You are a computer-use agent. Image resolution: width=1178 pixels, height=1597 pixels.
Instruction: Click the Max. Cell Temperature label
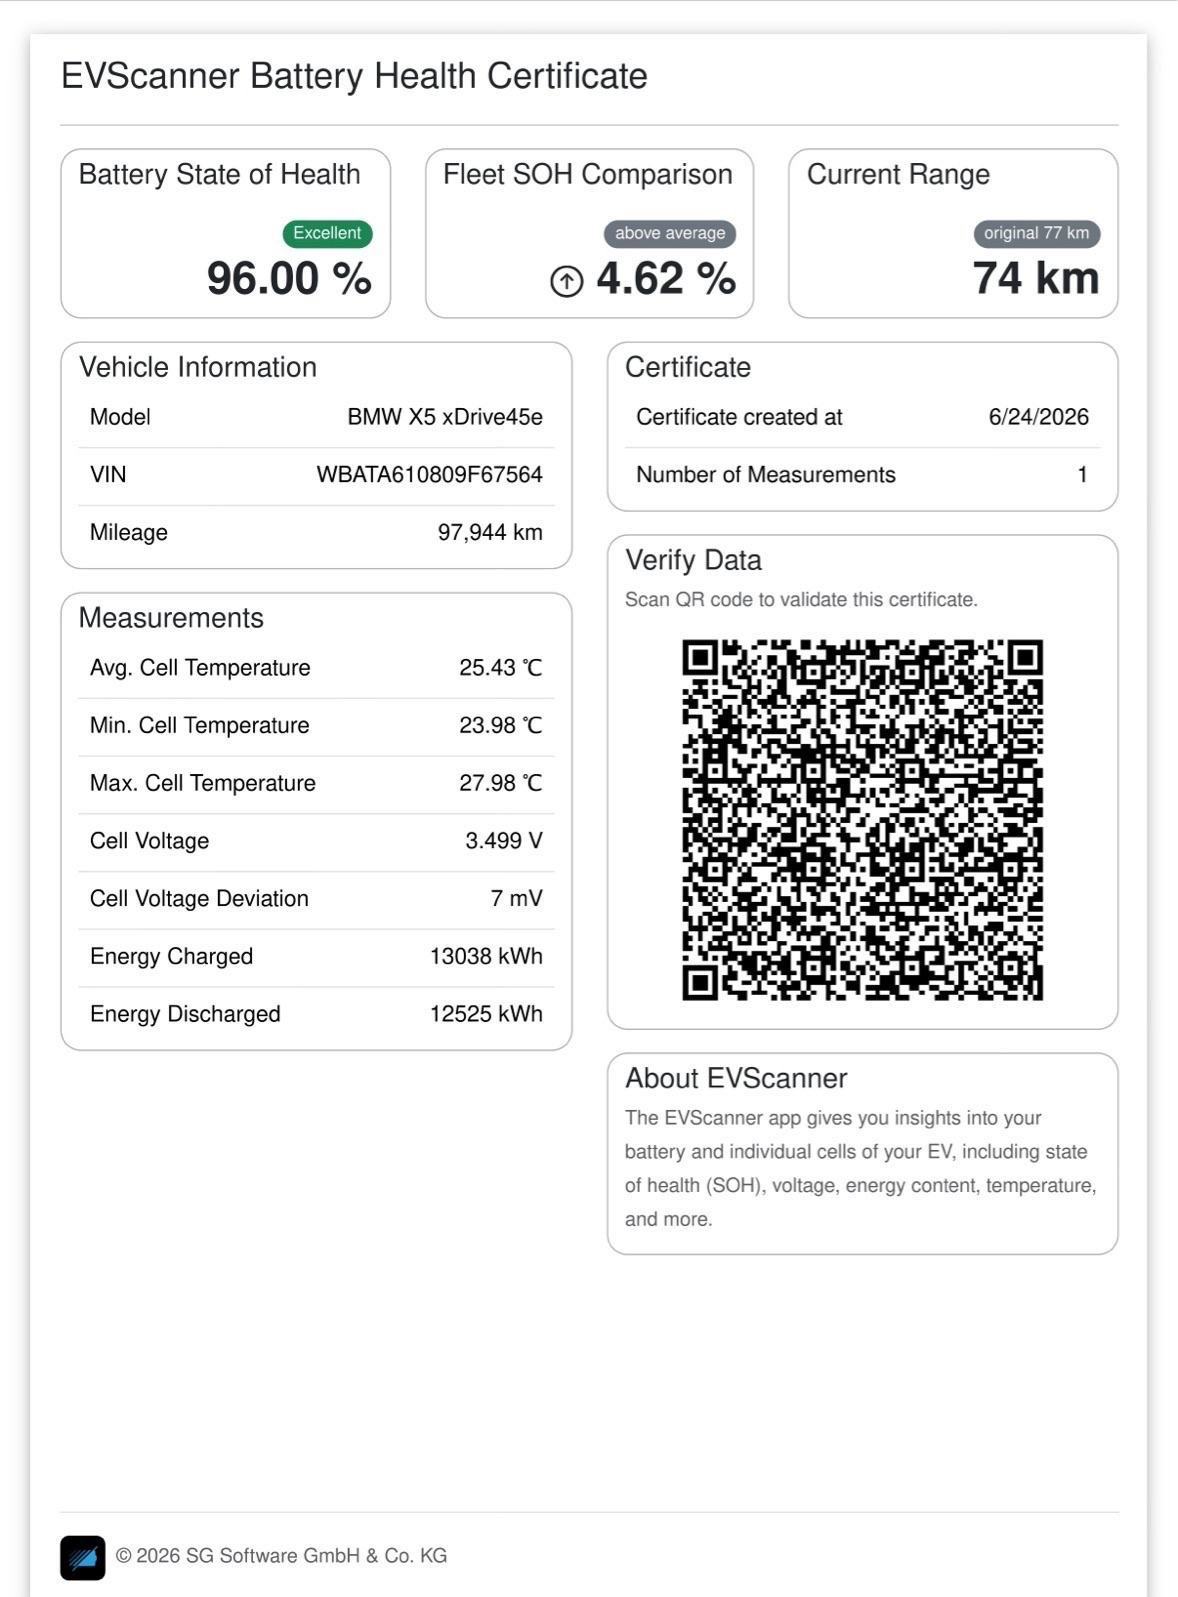click(x=203, y=783)
